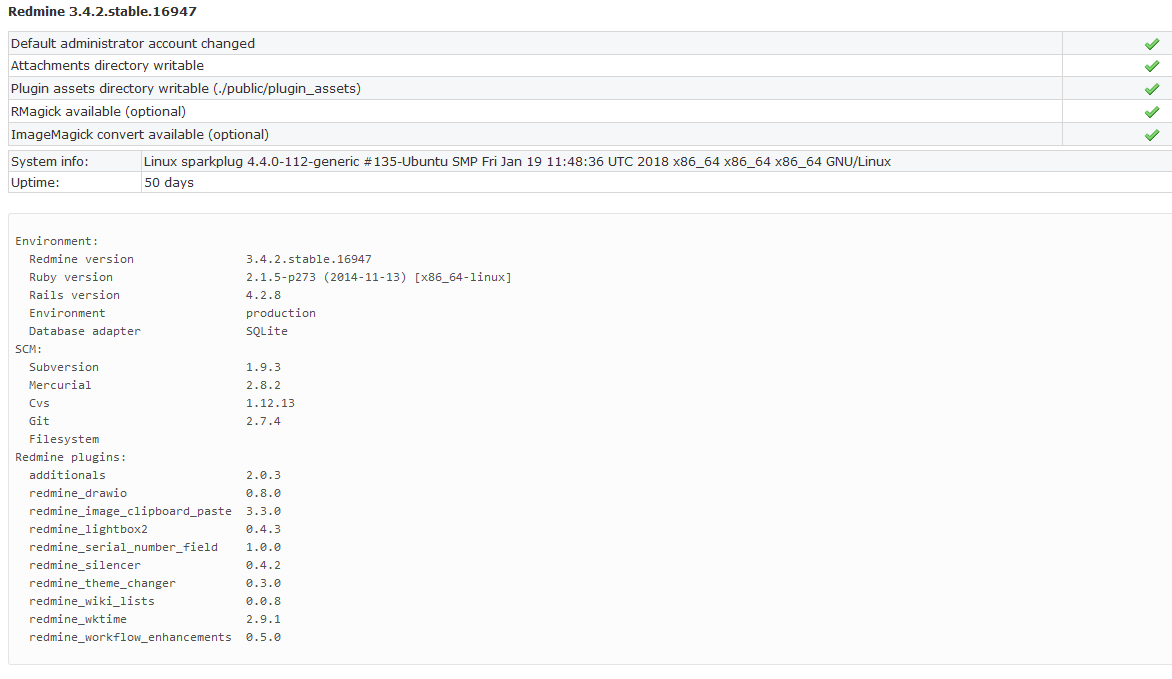Image resolution: width=1172 pixels, height=679 pixels.
Task: Click the redmine_serial_number_field version 1.0.0
Action: (x=263, y=547)
